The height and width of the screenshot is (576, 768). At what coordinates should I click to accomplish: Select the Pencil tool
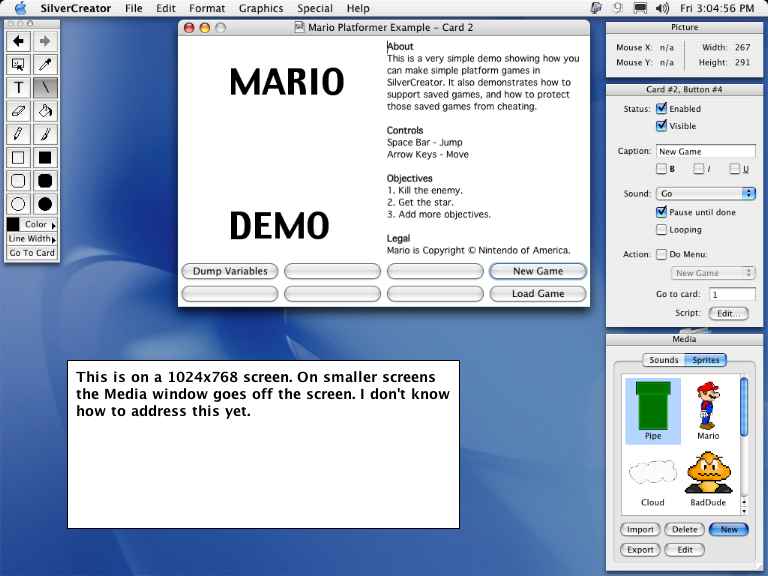[x=18, y=134]
